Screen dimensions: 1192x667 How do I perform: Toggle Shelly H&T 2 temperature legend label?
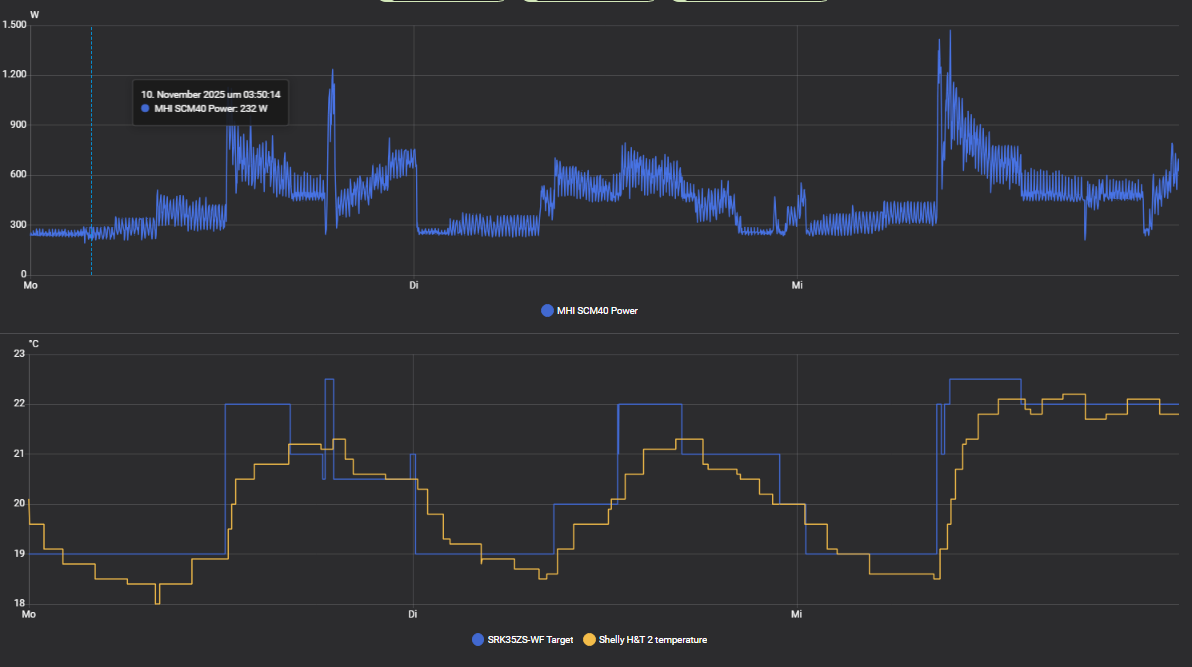click(651, 640)
